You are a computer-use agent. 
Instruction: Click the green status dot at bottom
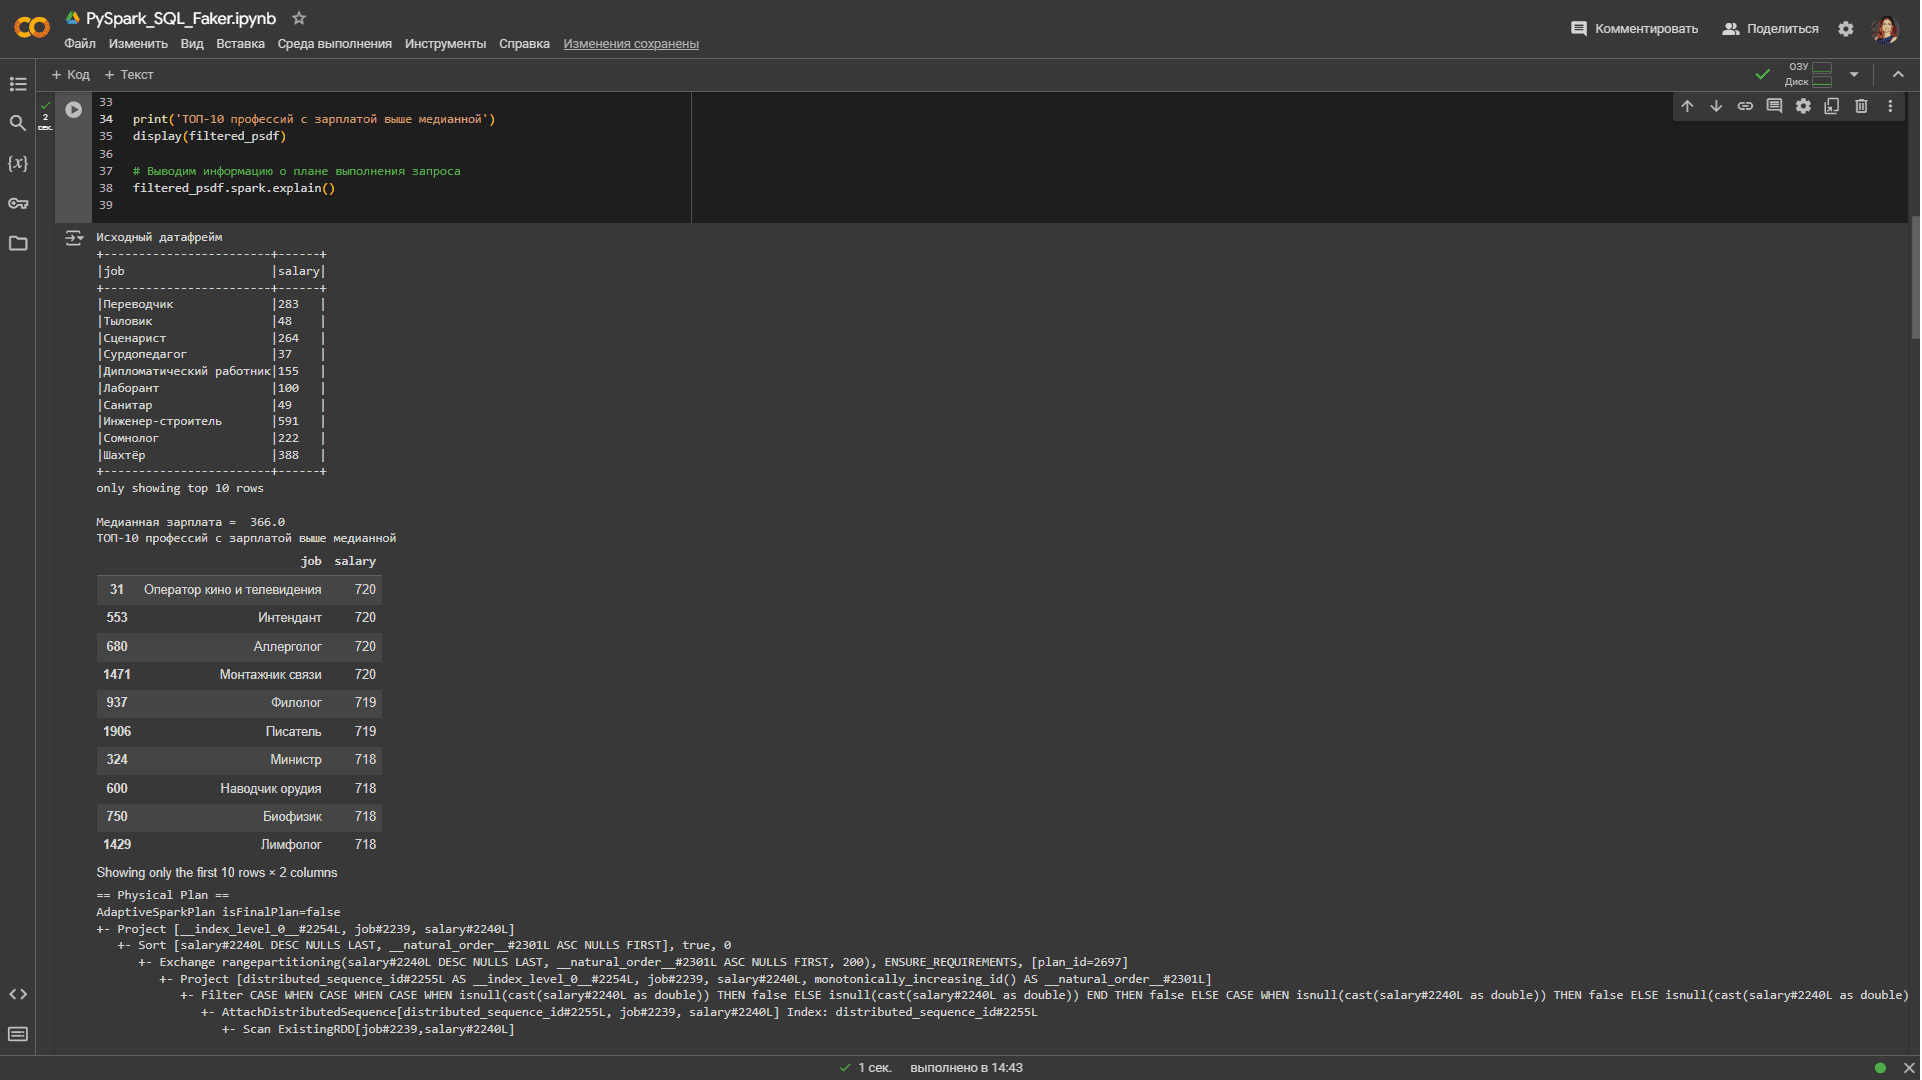point(1881,1069)
